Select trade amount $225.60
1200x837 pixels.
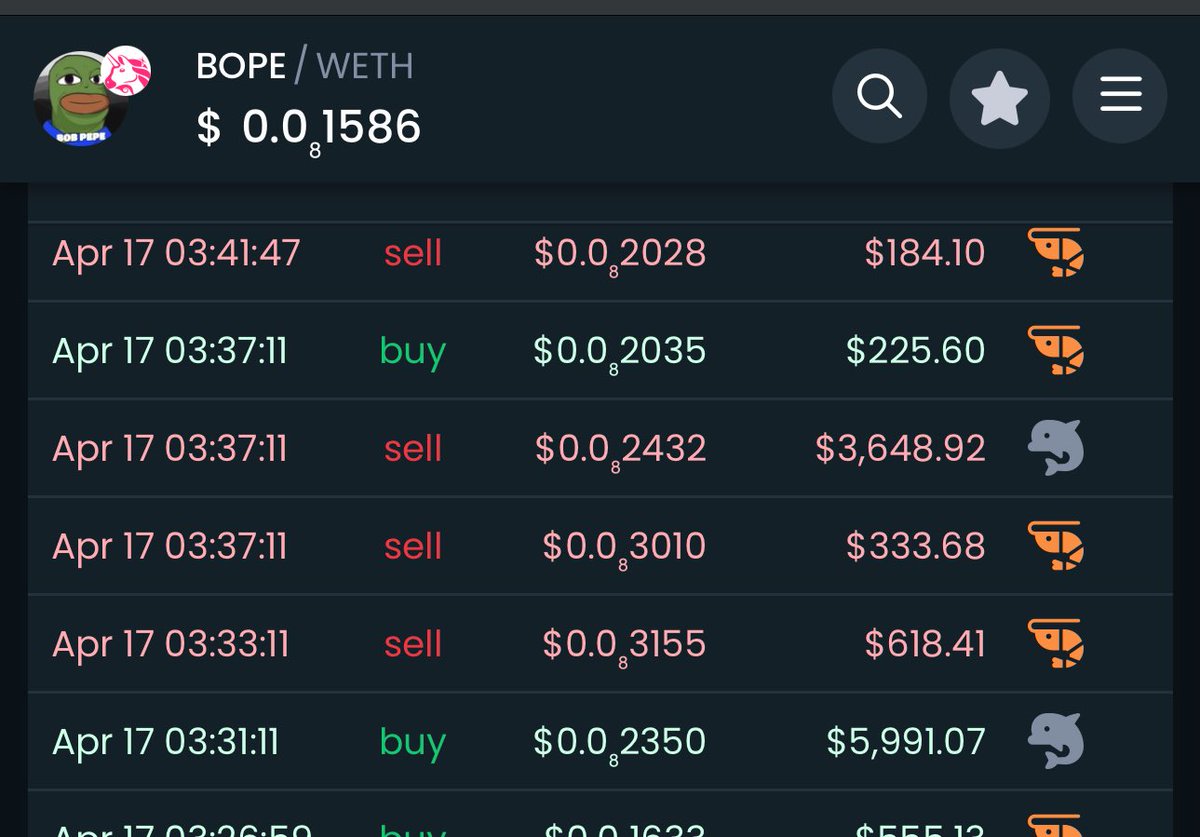[x=916, y=351]
